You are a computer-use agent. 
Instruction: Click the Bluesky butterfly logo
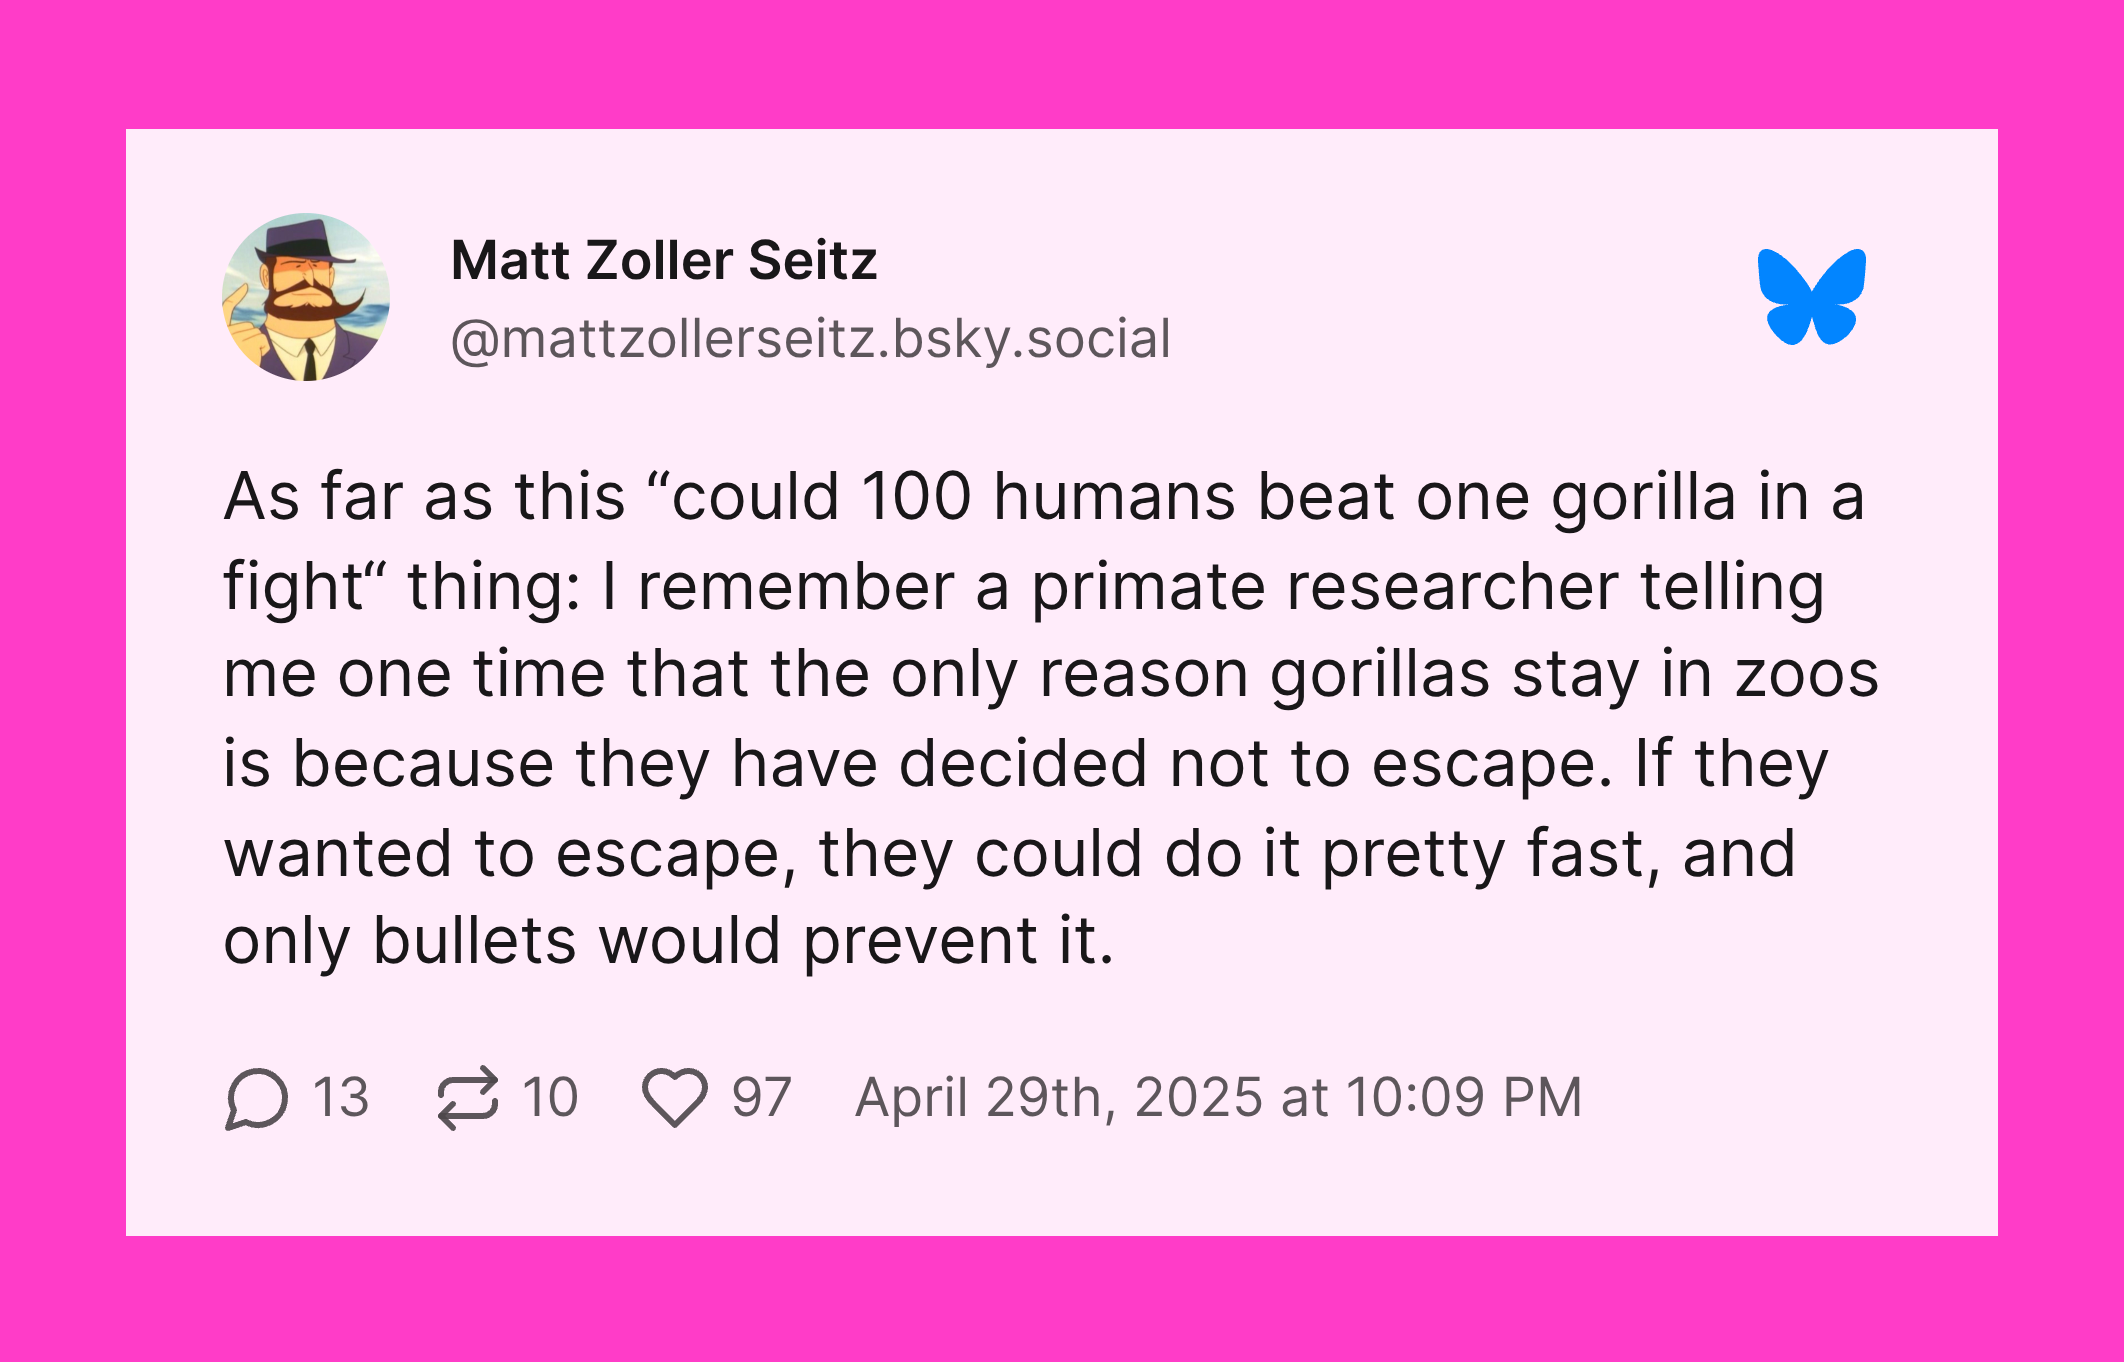1811,297
